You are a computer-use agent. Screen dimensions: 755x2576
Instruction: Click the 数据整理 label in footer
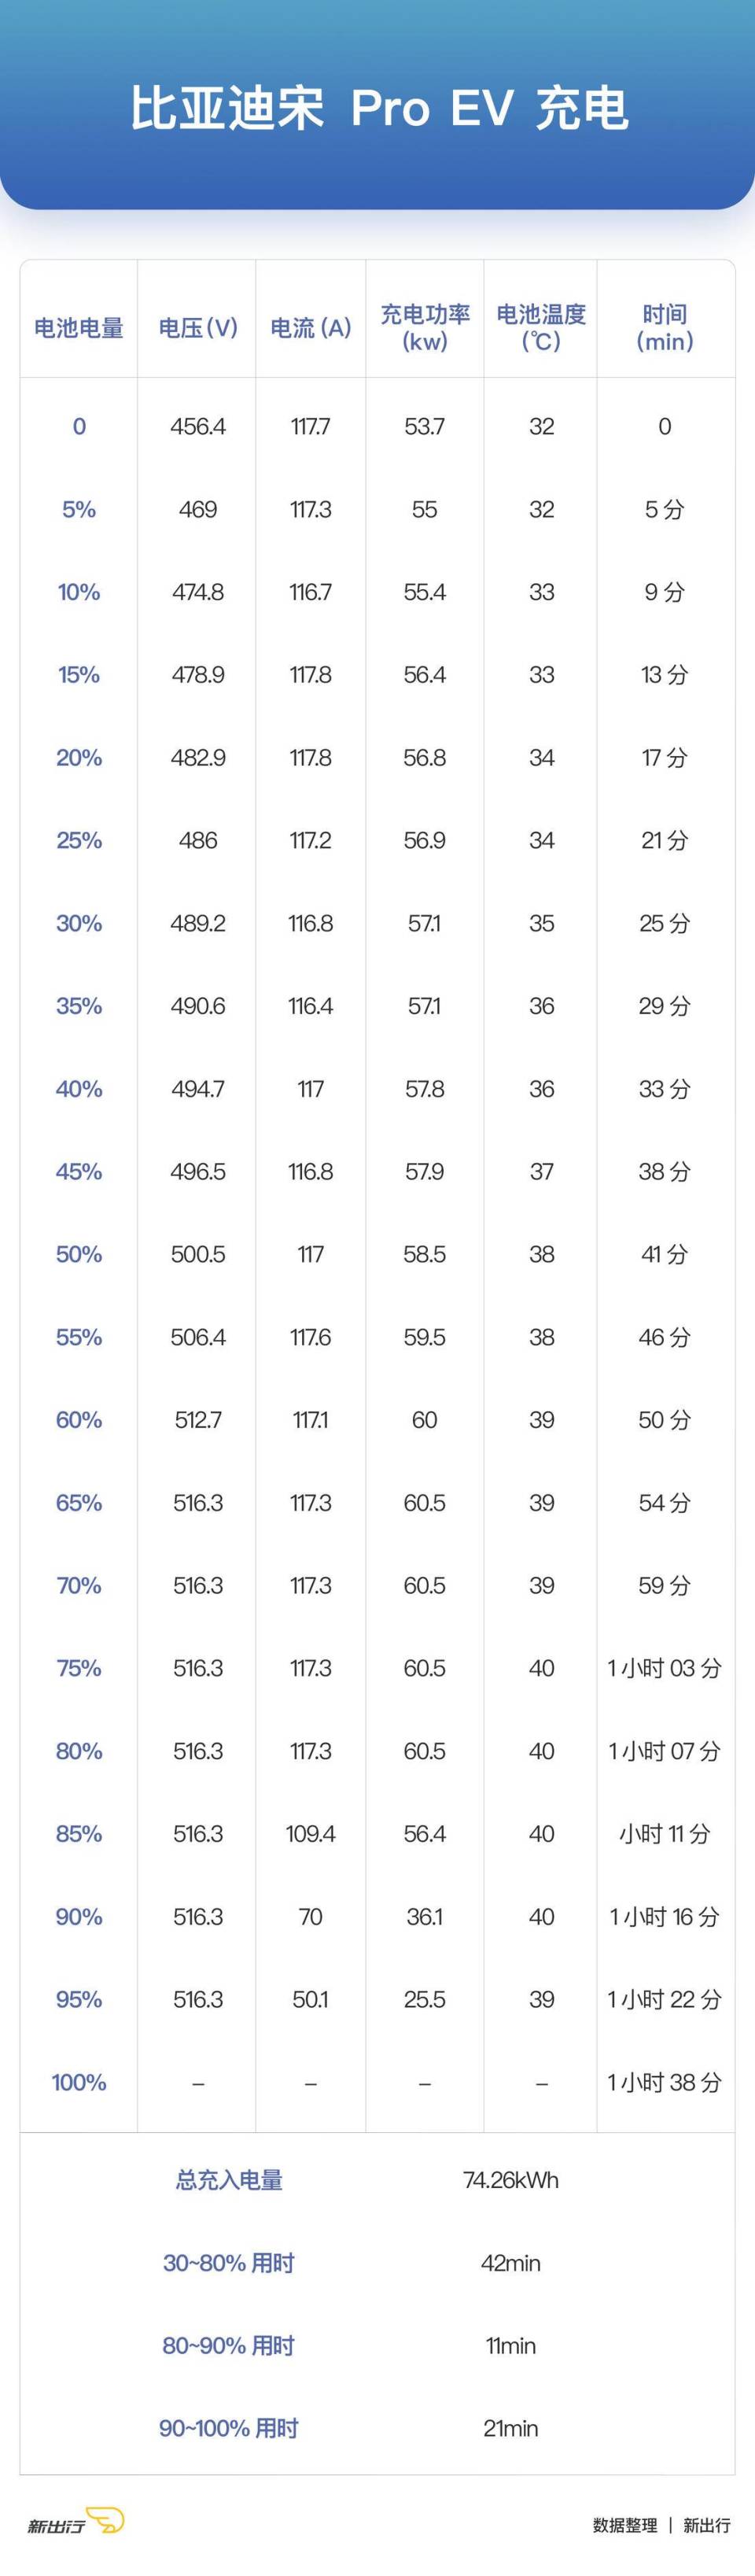[x=625, y=2525]
